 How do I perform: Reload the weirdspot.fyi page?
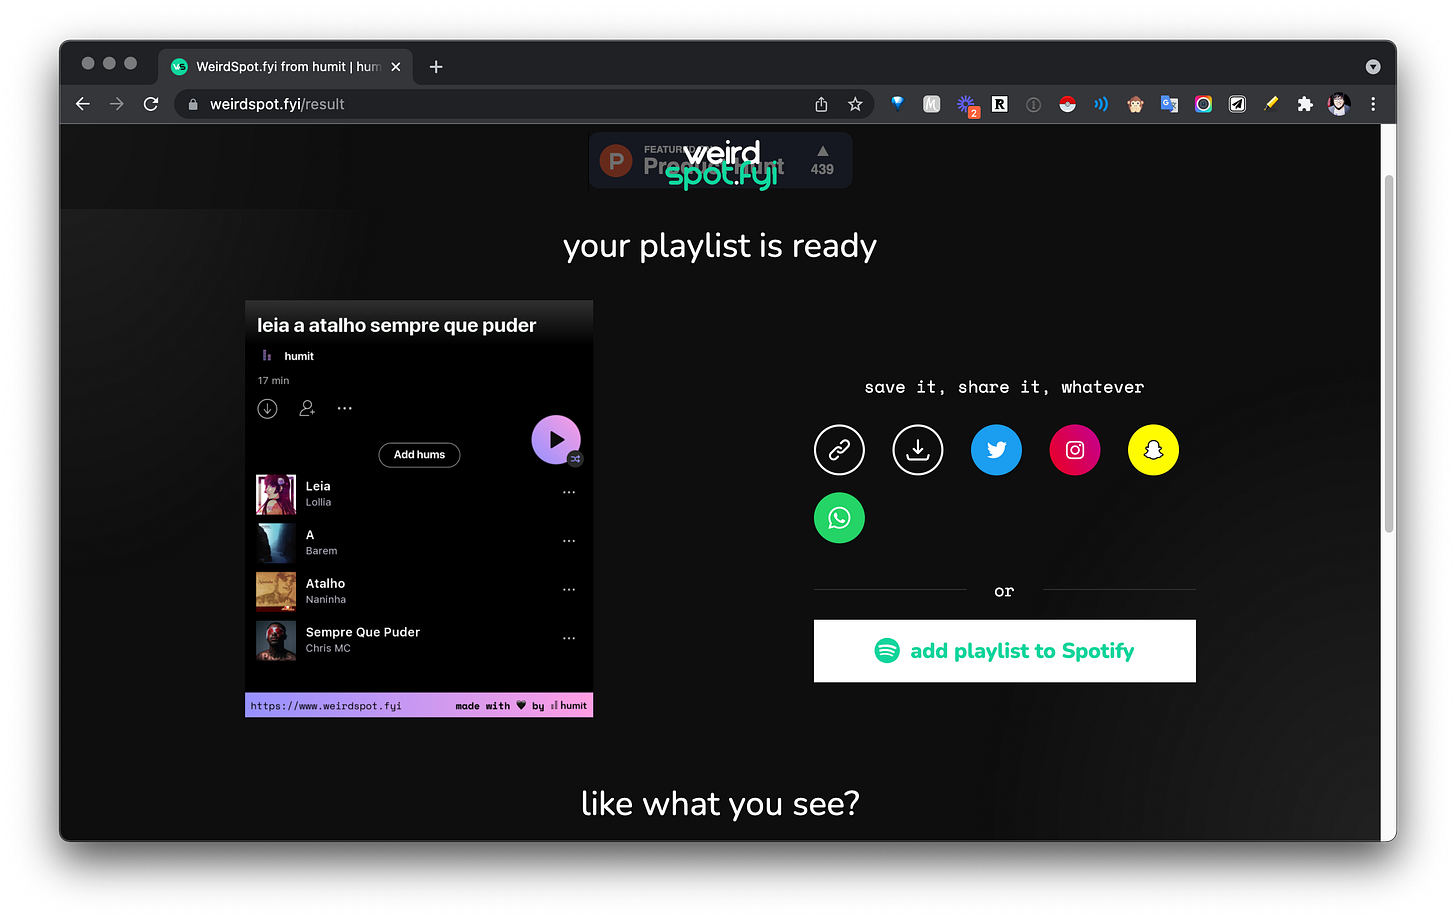pyautogui.click(x=151, y=104)
